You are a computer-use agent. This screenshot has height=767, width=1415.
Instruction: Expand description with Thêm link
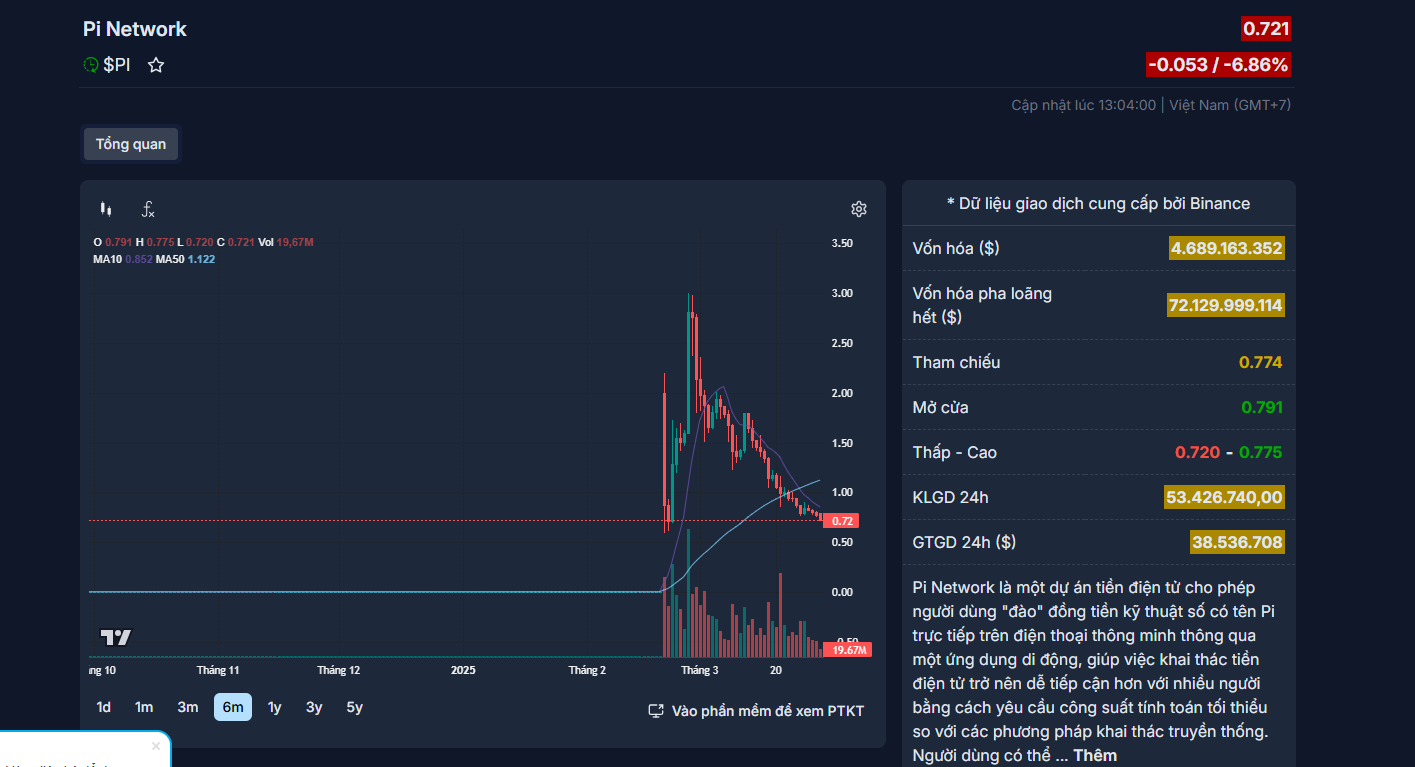[1095, 755]
